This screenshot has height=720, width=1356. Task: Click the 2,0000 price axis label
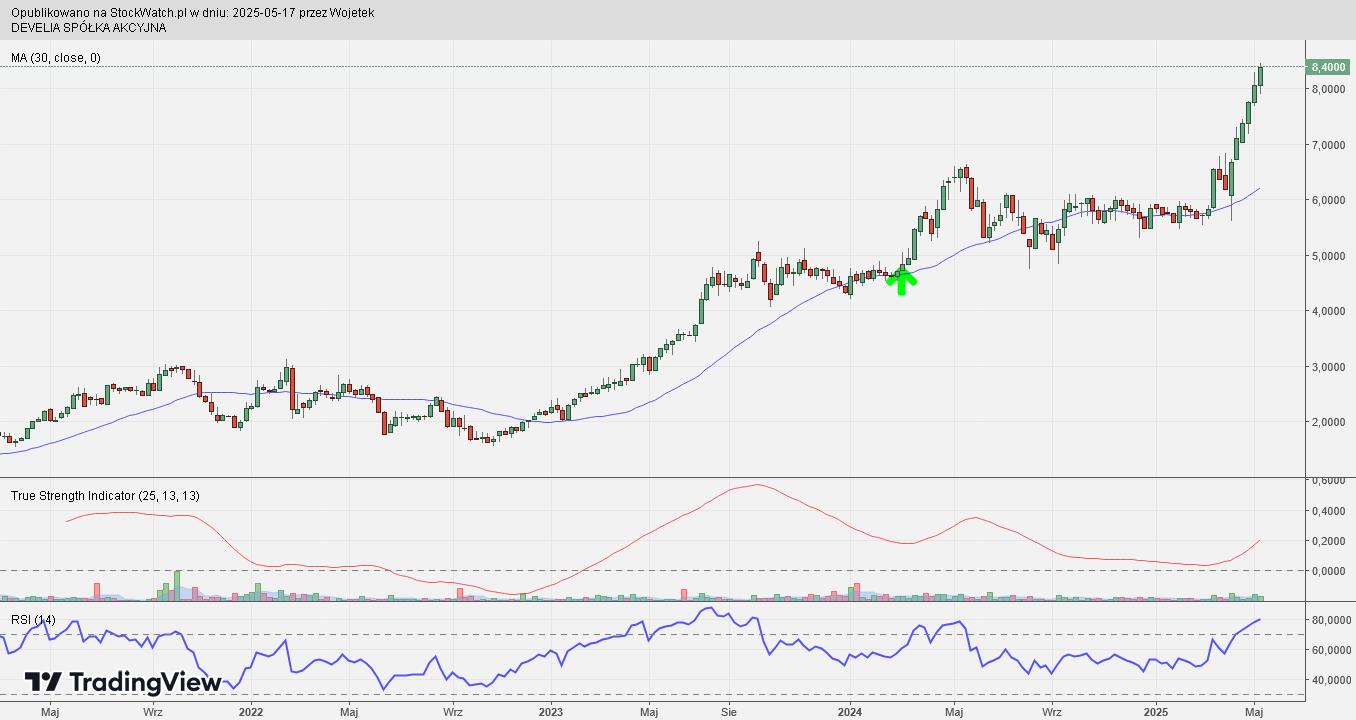1328,422
